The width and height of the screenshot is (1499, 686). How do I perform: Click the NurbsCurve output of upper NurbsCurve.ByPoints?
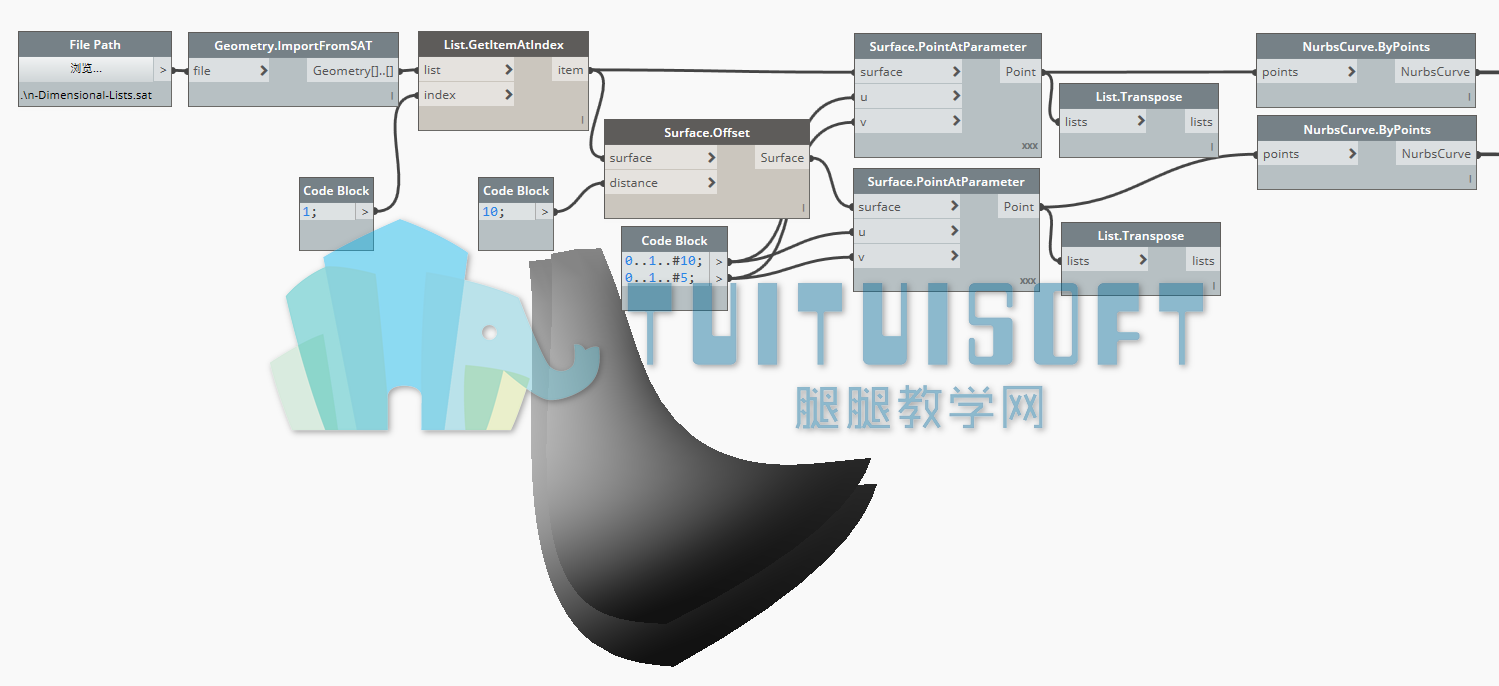click(x=1435, y=72)
